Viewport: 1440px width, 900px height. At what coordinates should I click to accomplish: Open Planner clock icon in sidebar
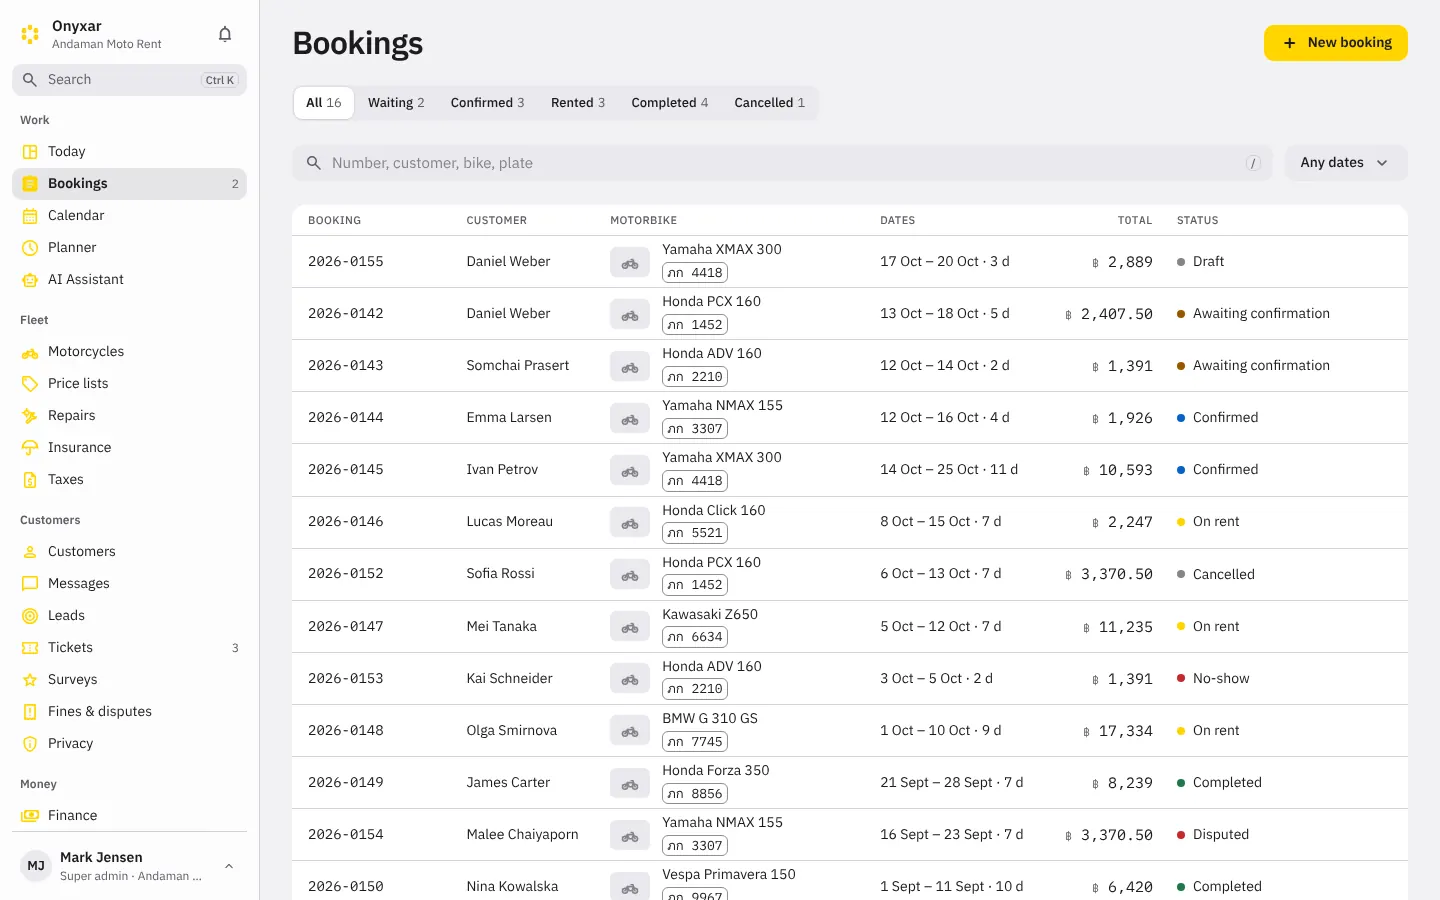pyautogui.click(x=30, y=247)
